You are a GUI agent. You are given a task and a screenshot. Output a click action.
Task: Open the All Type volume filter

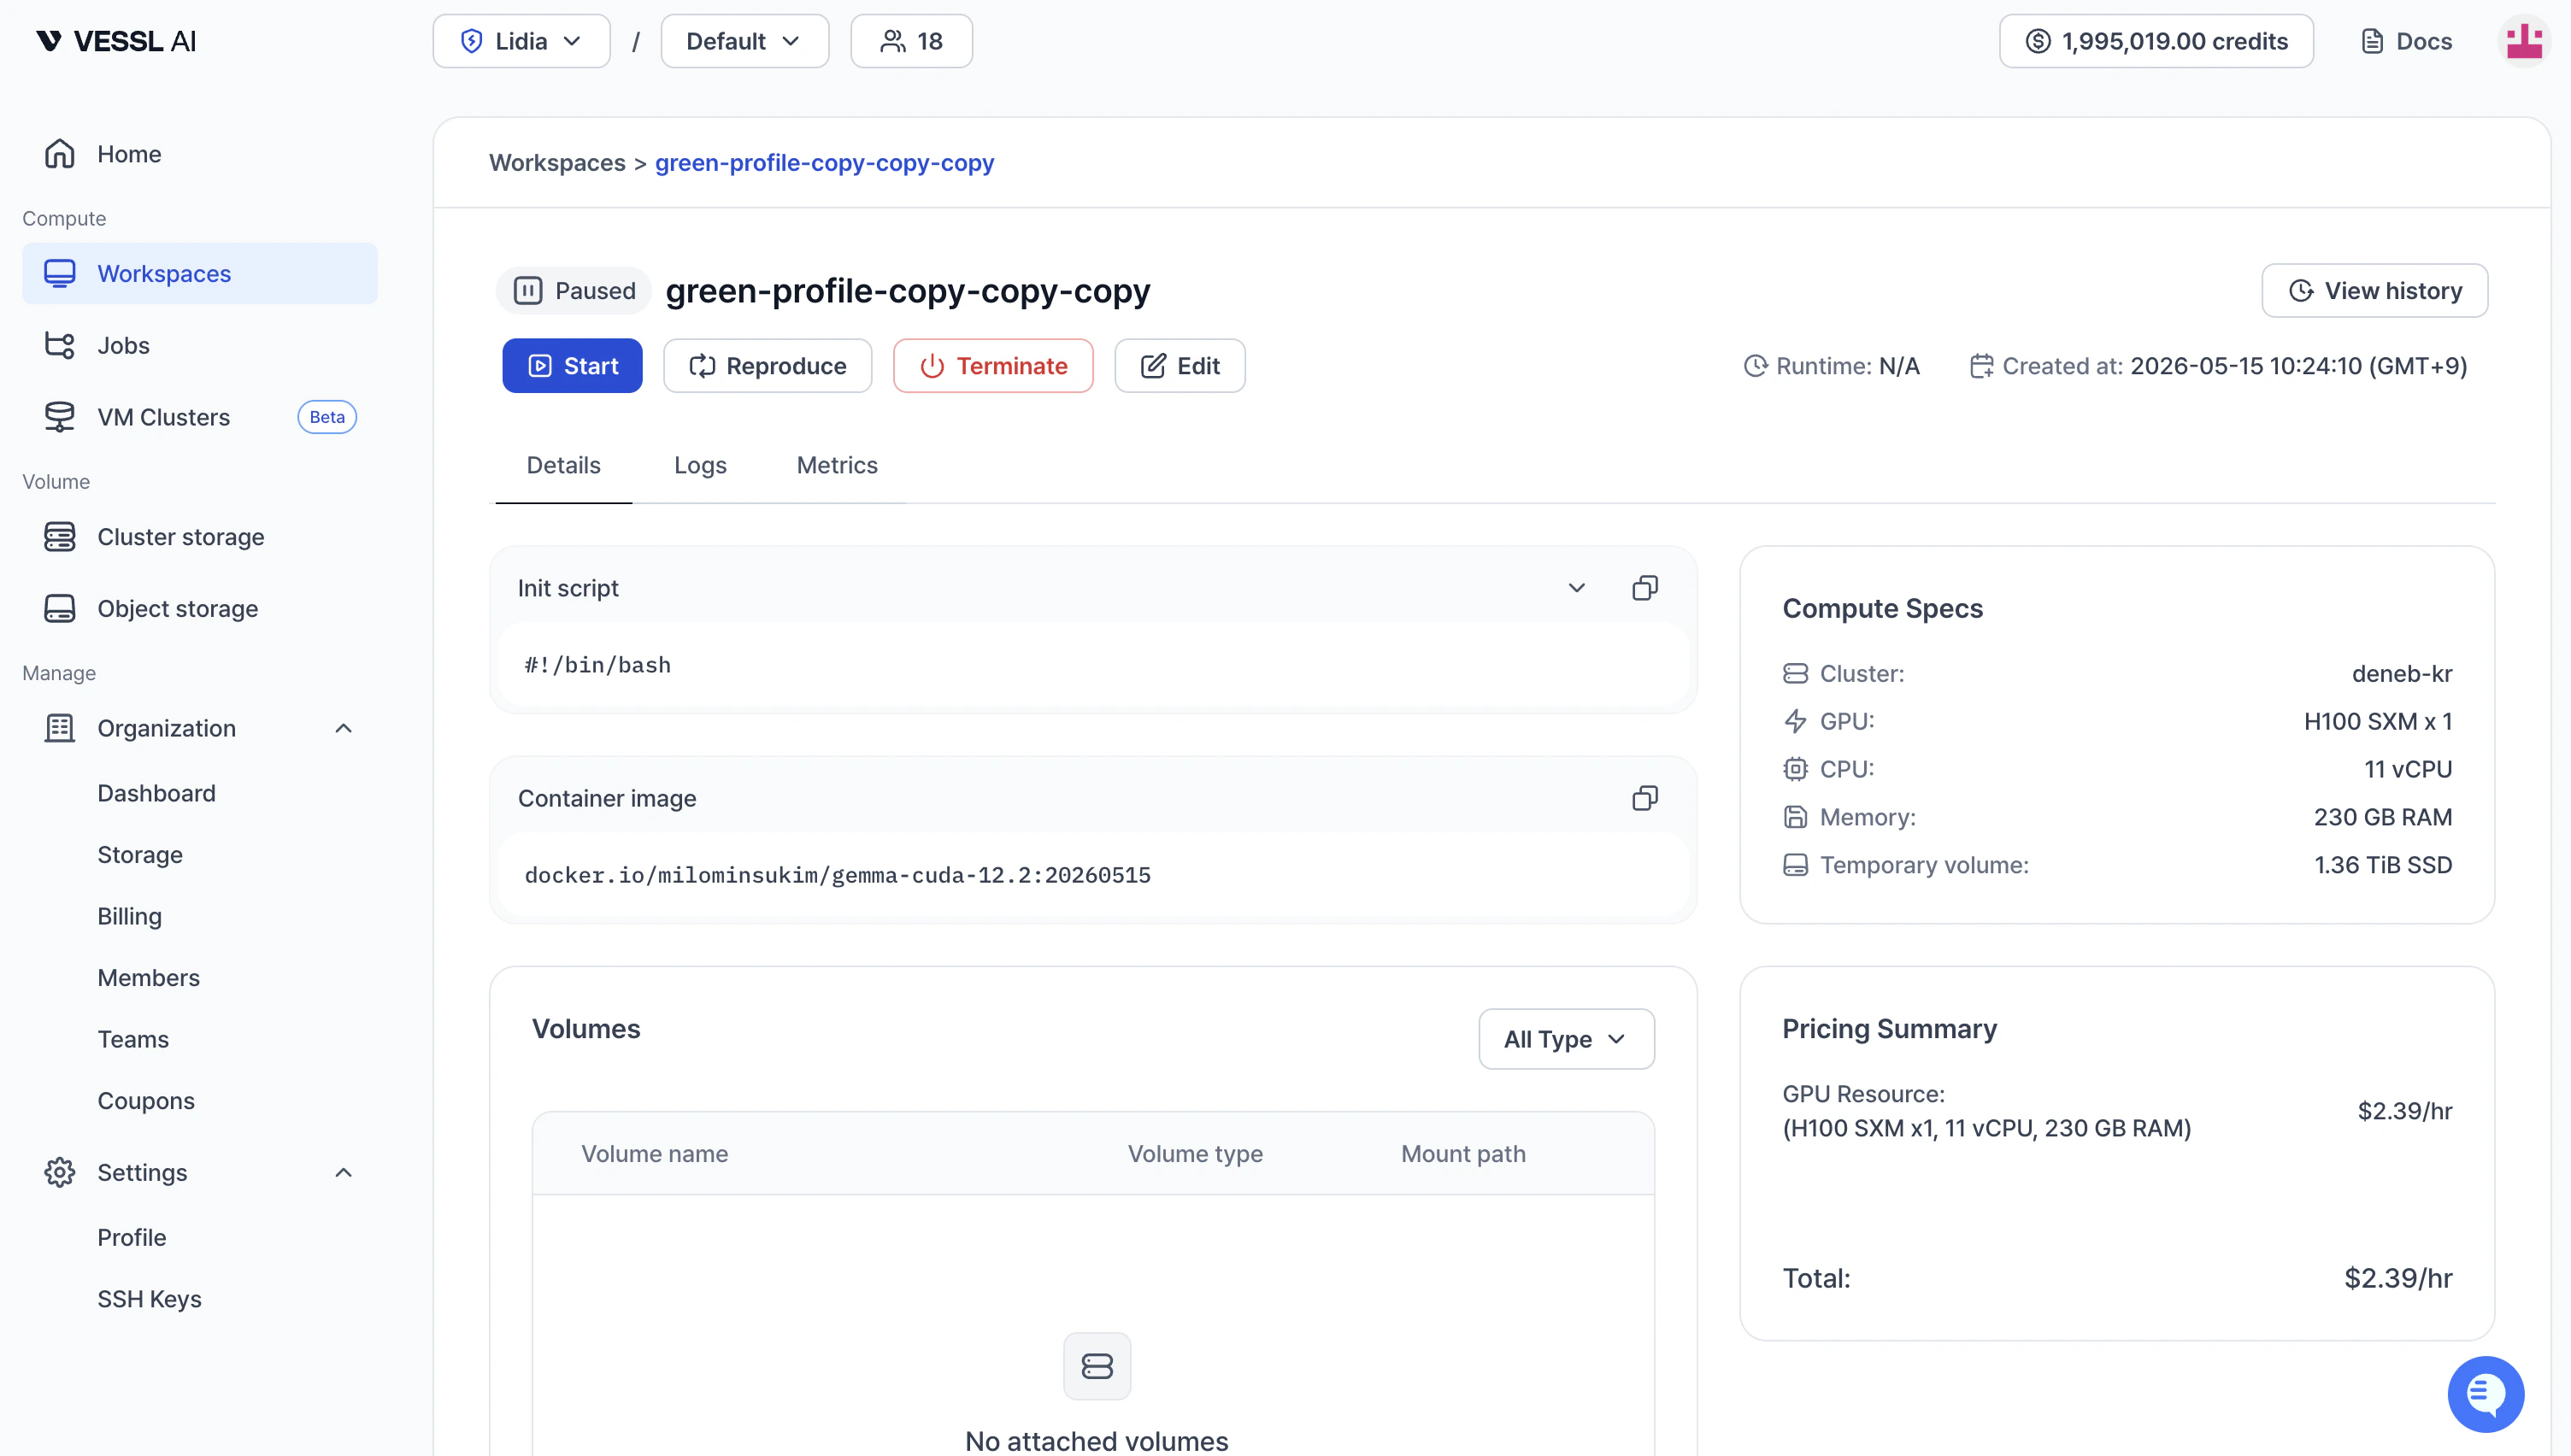click(1566, 1039)
